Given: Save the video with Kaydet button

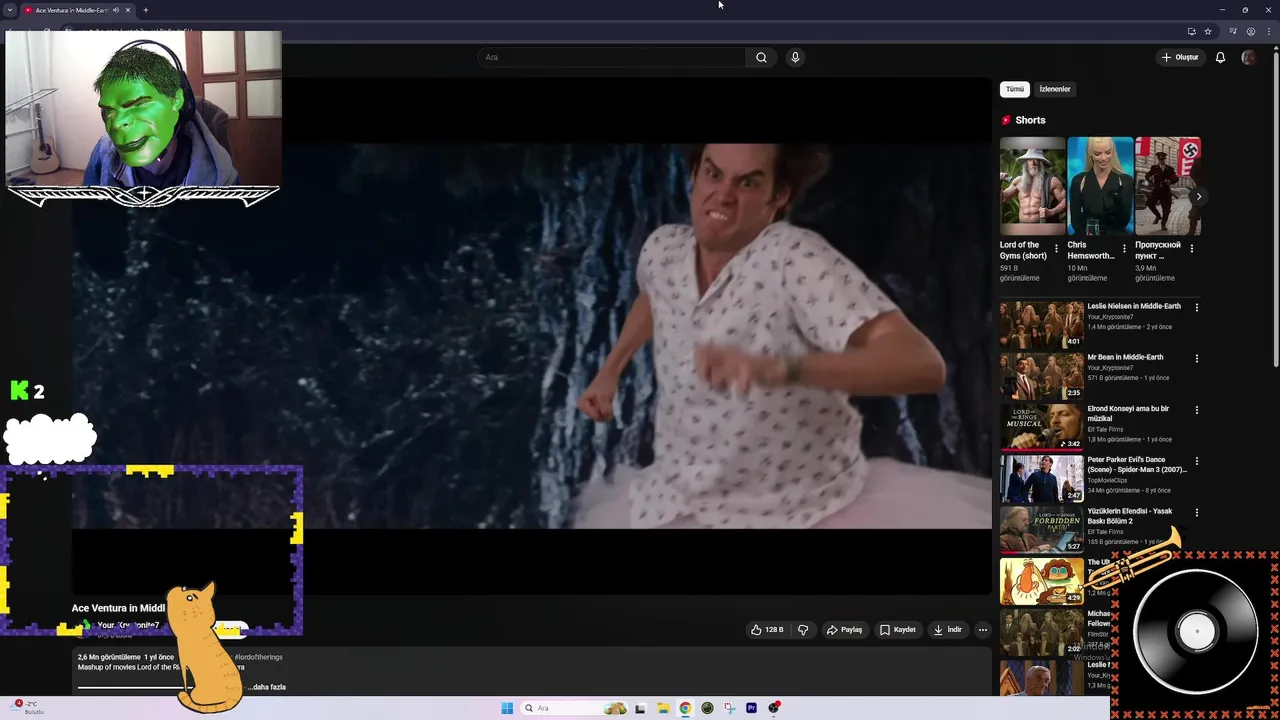Looking at the screenshot, I should coord(898,630).
